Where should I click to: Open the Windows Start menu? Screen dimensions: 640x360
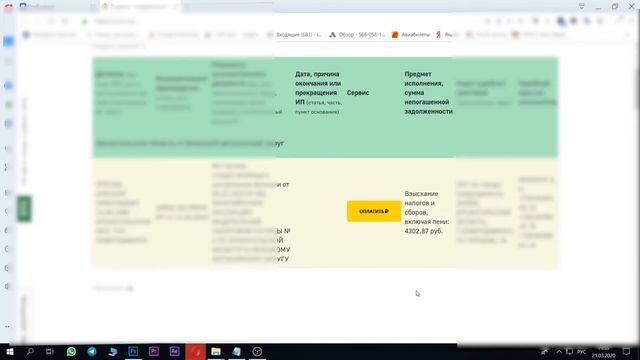point(9,351)
